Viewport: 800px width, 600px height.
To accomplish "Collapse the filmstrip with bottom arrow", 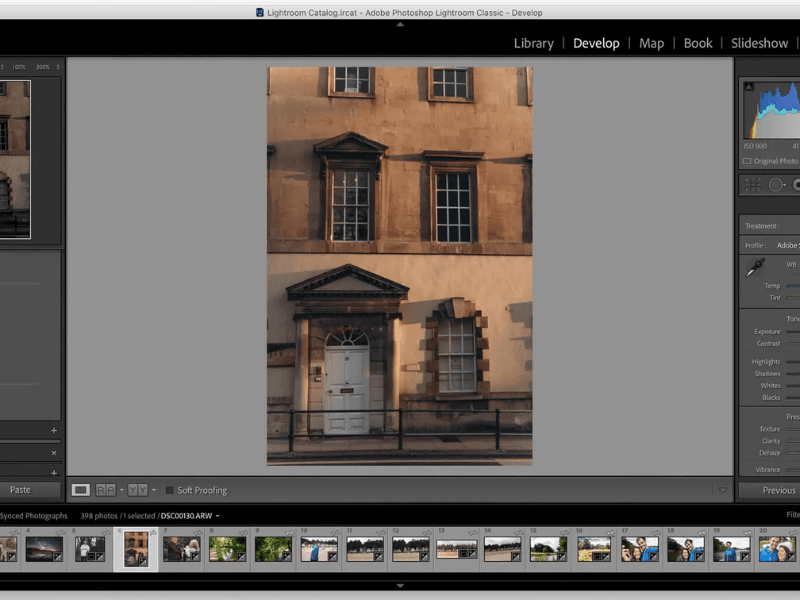I will tap(400, 586).
